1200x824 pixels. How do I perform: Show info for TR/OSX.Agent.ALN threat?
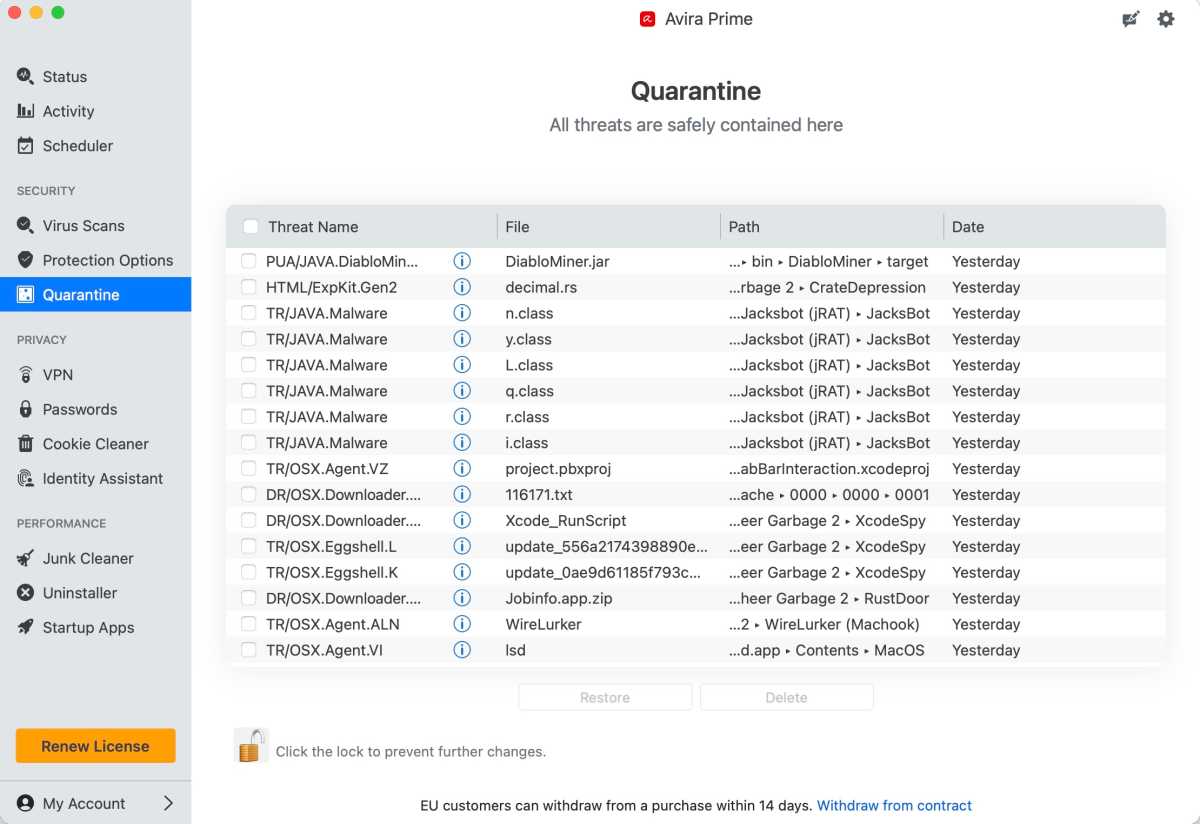(462, 624)
